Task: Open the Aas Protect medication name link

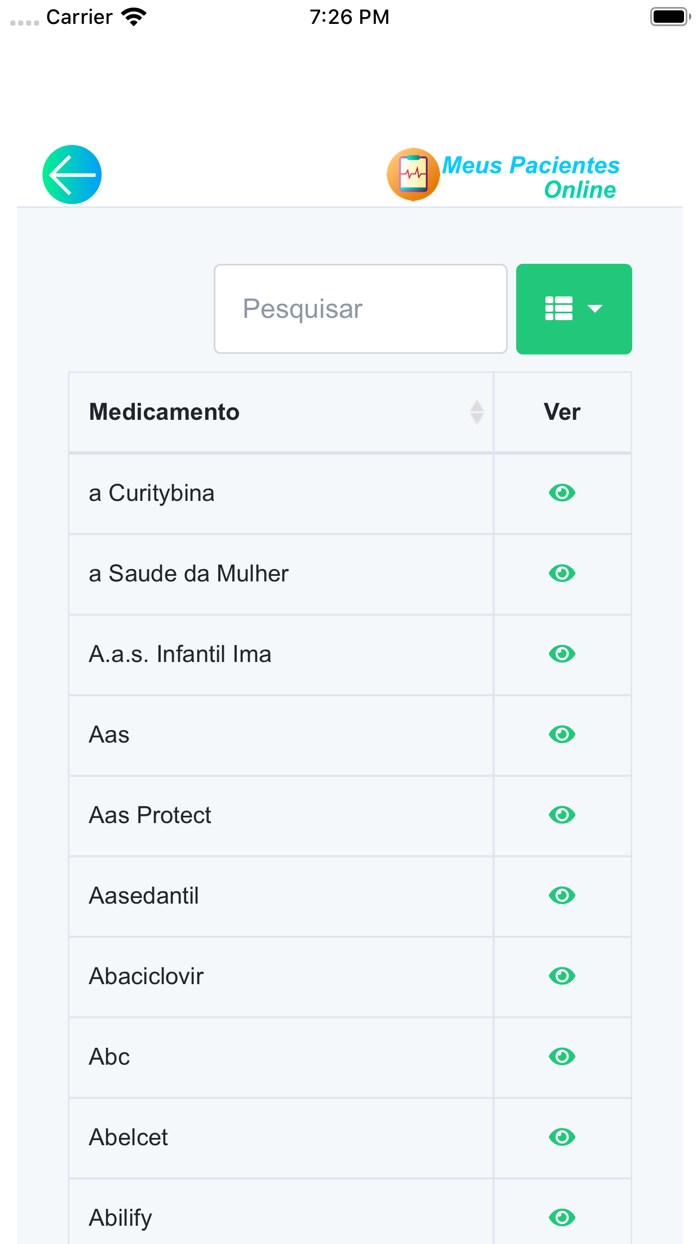Action: [x=149, y=816]
